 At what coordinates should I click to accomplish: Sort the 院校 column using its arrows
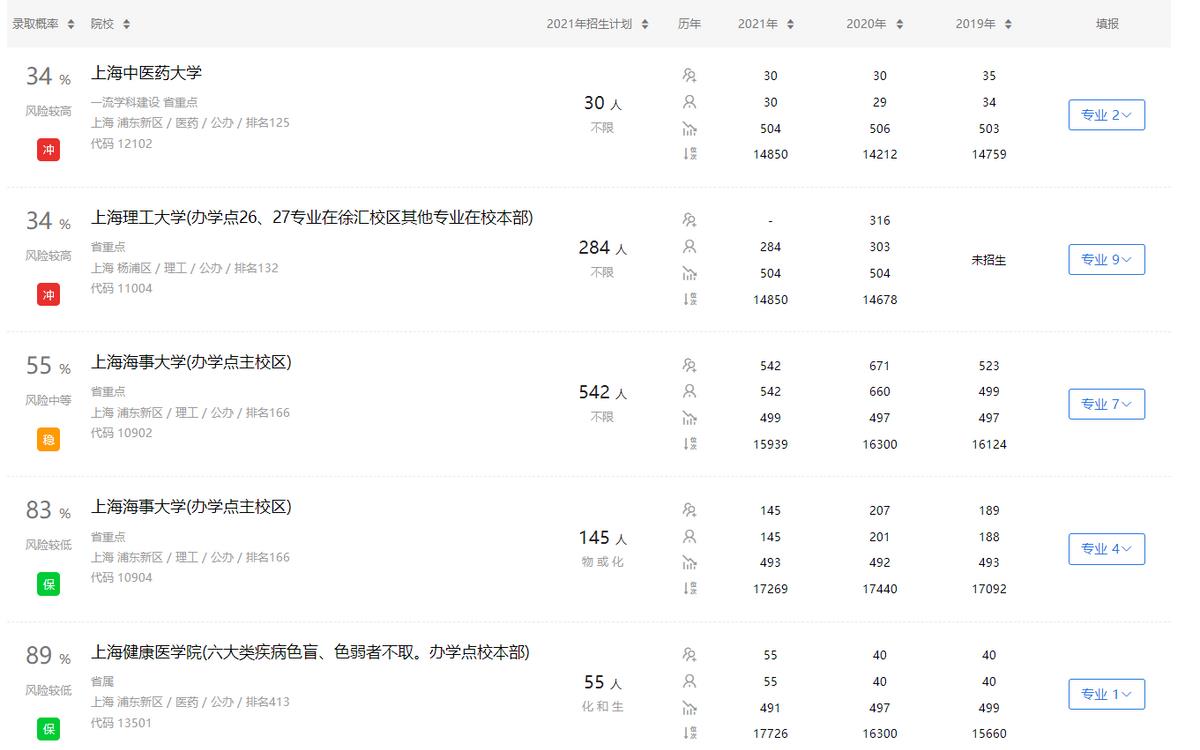coord(126,24)
